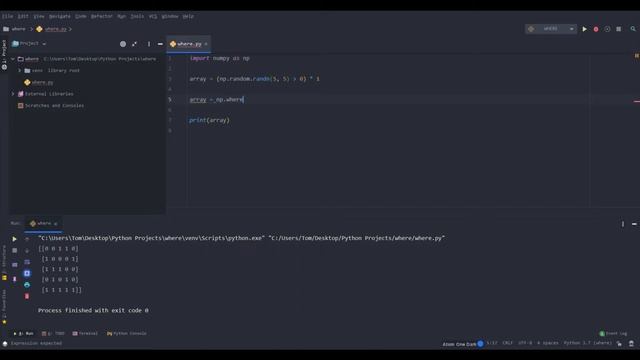Screen dimensions: 640x360
Task: Change the UTF-8 file encoding in status bar
Action: (525, 343)
